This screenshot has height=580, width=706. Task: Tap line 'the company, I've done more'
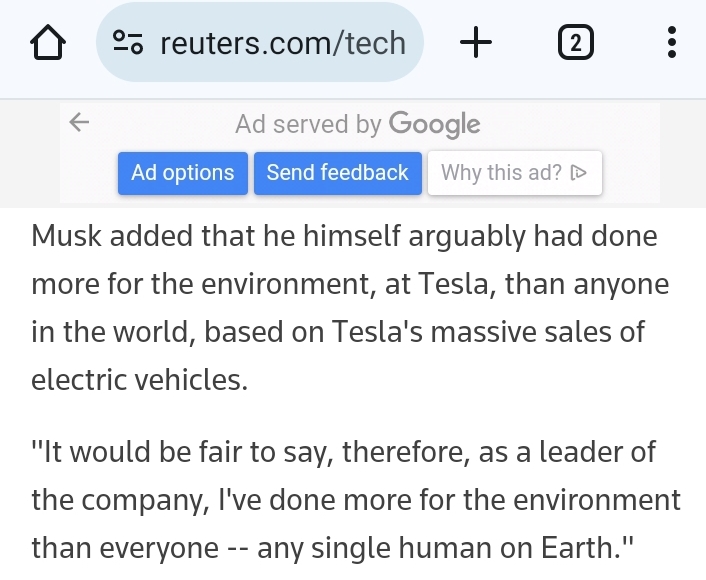[355, 499]
